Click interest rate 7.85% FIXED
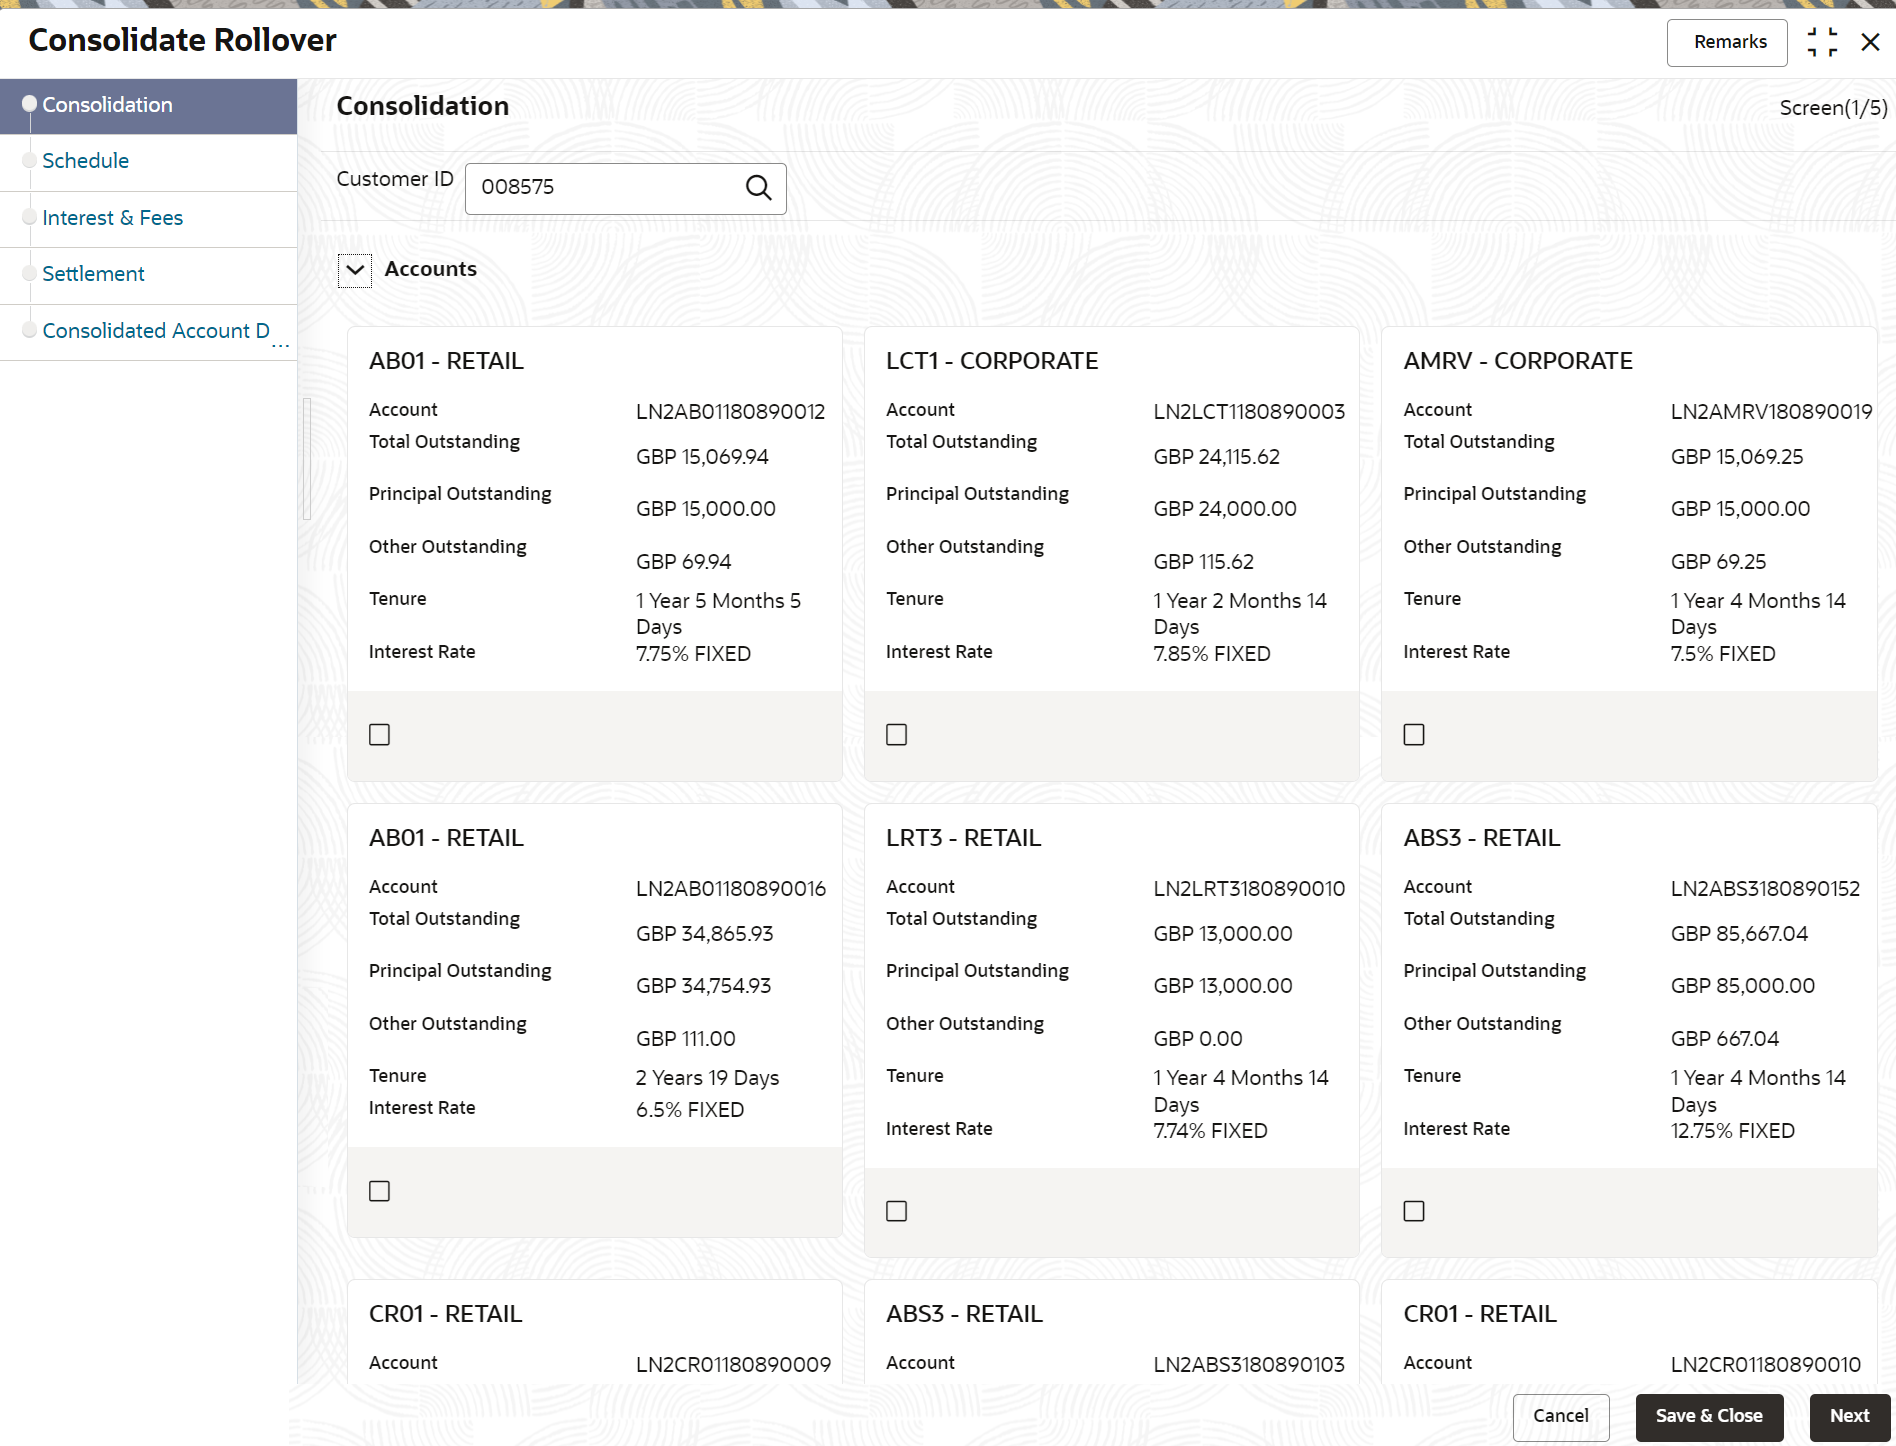 pyautogui.click(x=1212, y=654)
